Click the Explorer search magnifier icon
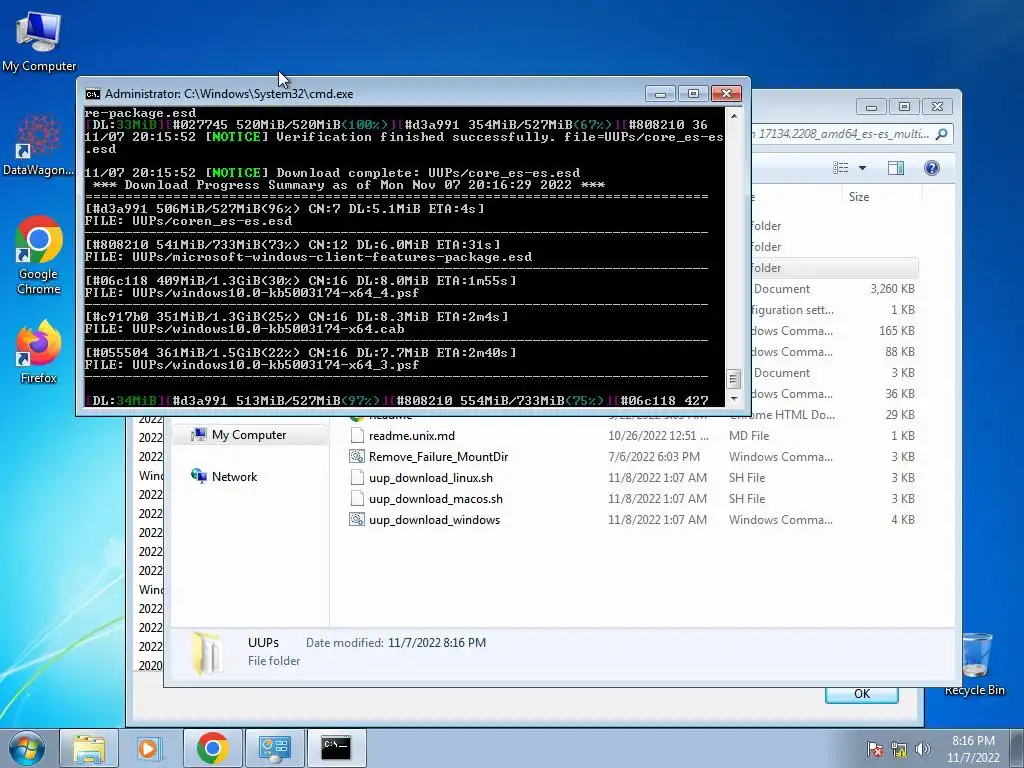 [941, 134]
